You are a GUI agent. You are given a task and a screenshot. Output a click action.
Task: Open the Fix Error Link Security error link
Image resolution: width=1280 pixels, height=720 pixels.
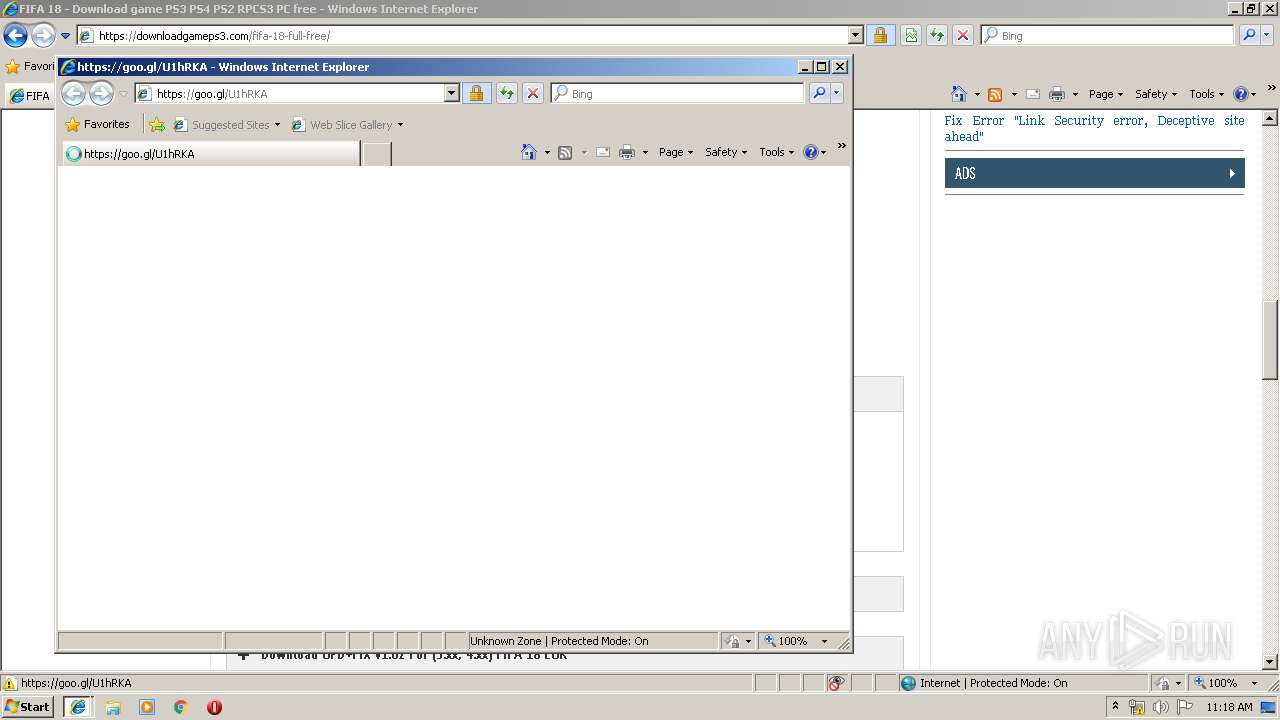click(x=1094, y=128)
